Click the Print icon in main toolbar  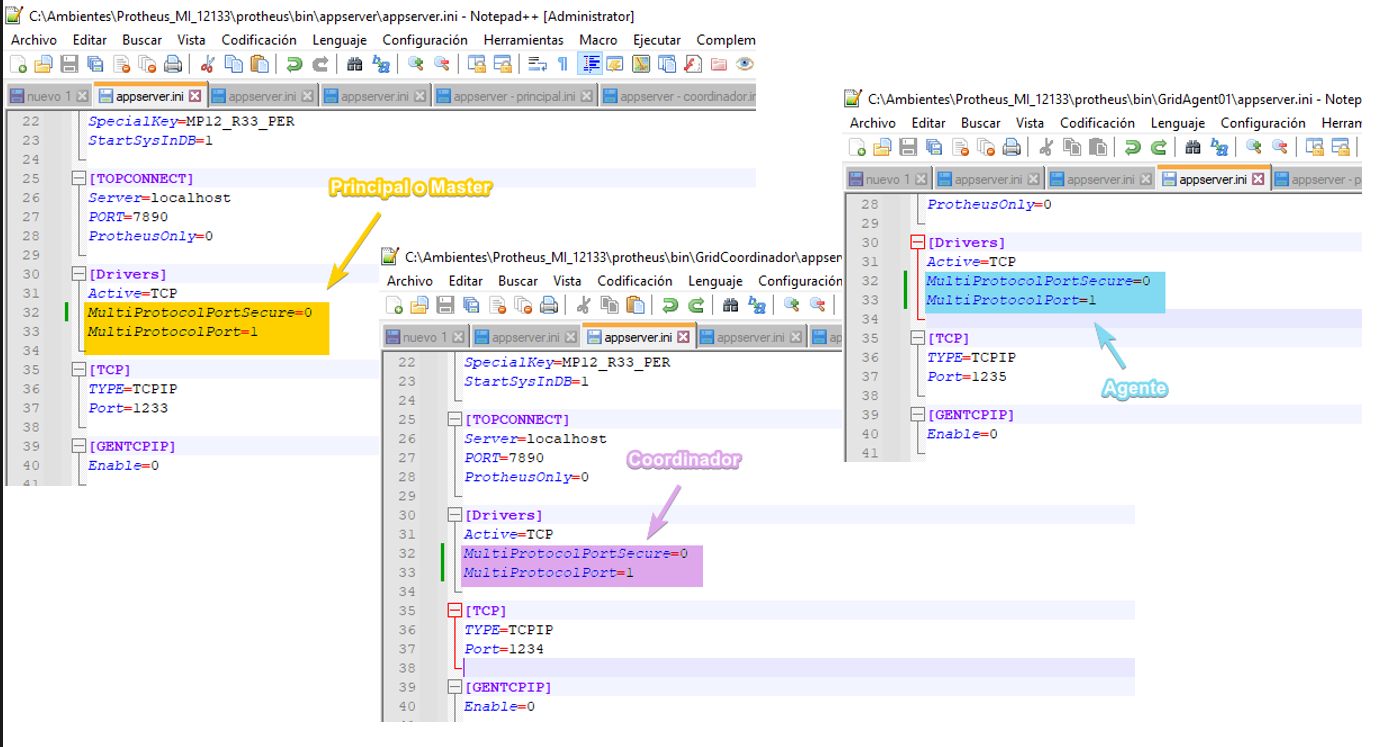pos(173,64)
